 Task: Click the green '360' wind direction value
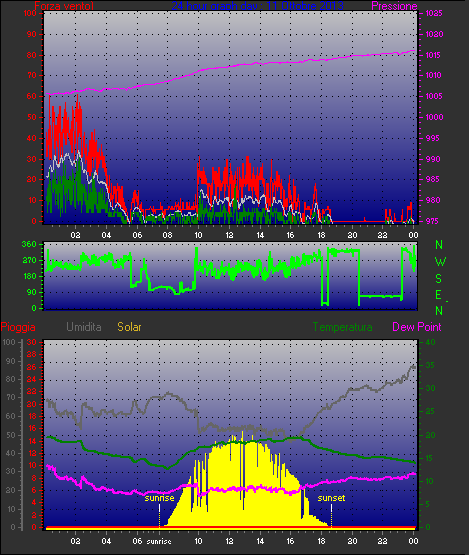pyautogui.click(x=29, y=244)
